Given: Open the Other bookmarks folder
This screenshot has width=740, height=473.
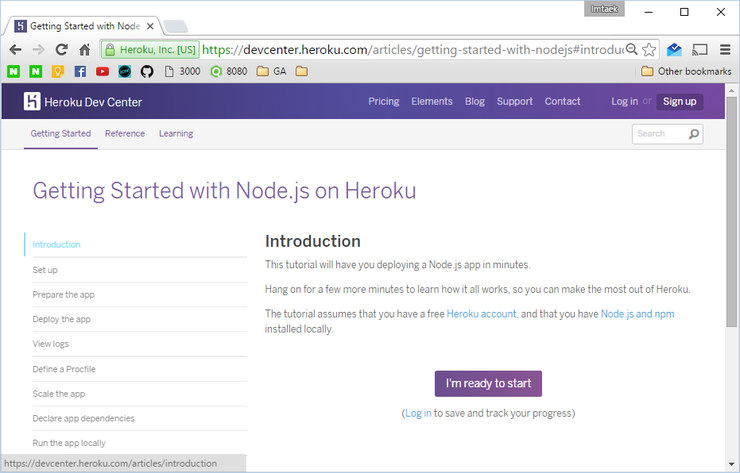Looking at the screenshot, I should (686, 71).
